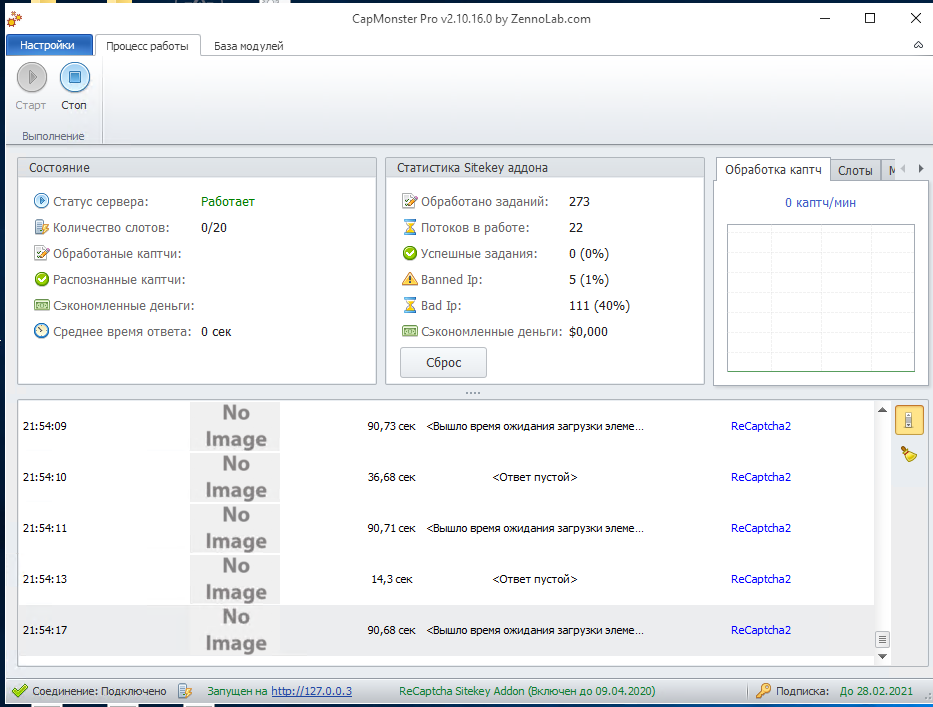Click No Image thumbnail at 21:54:11

point(235,528)
